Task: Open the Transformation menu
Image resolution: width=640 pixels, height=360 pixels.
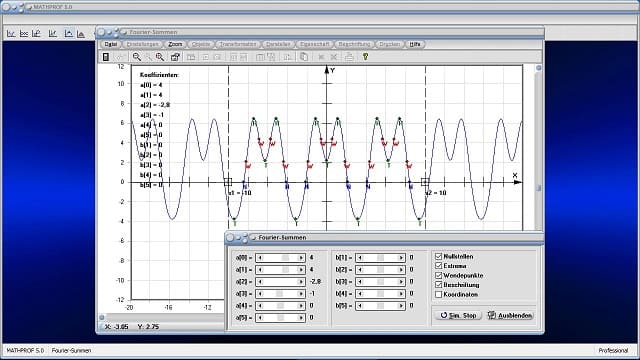Action: coord(238,44)
